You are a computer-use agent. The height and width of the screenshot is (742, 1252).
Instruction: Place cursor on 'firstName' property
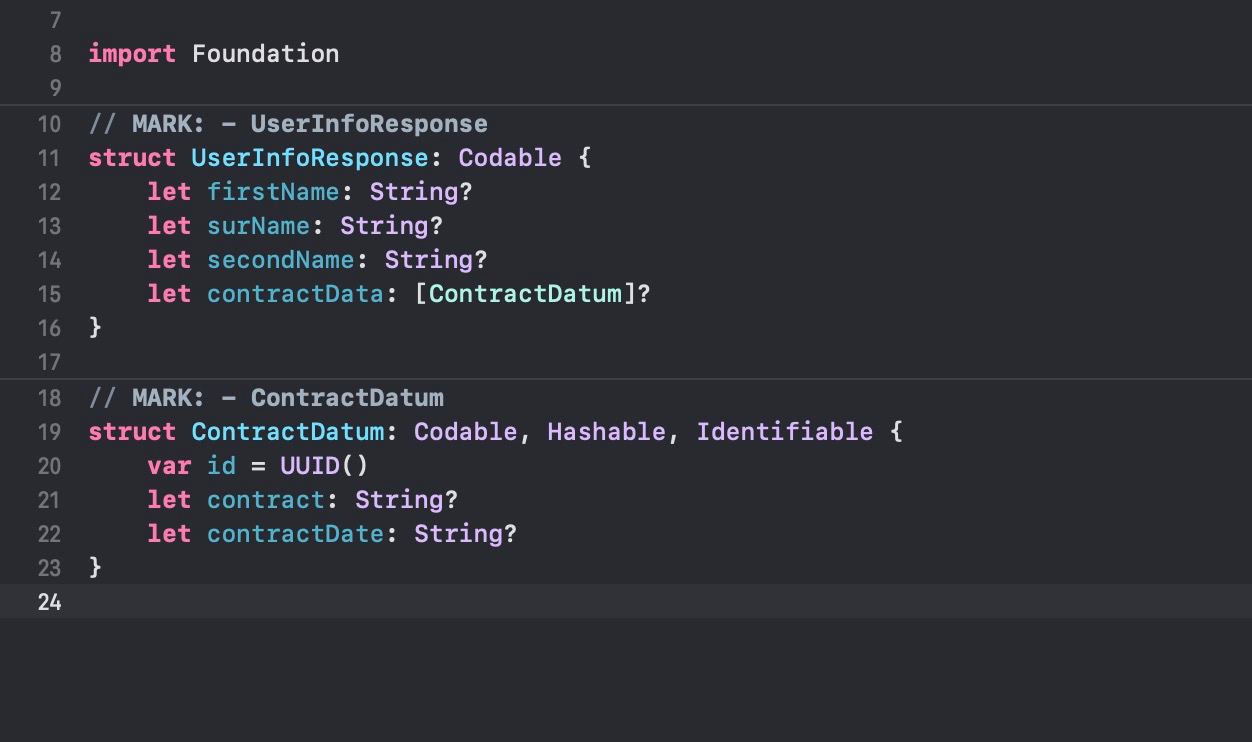[x=273, y=192]
